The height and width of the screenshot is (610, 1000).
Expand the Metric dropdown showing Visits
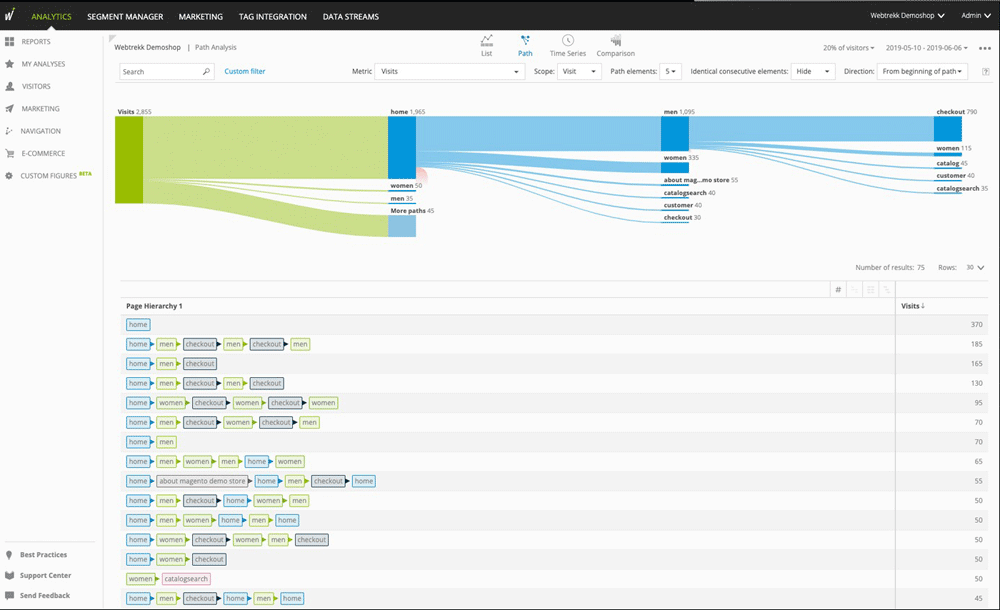[449, 72]
